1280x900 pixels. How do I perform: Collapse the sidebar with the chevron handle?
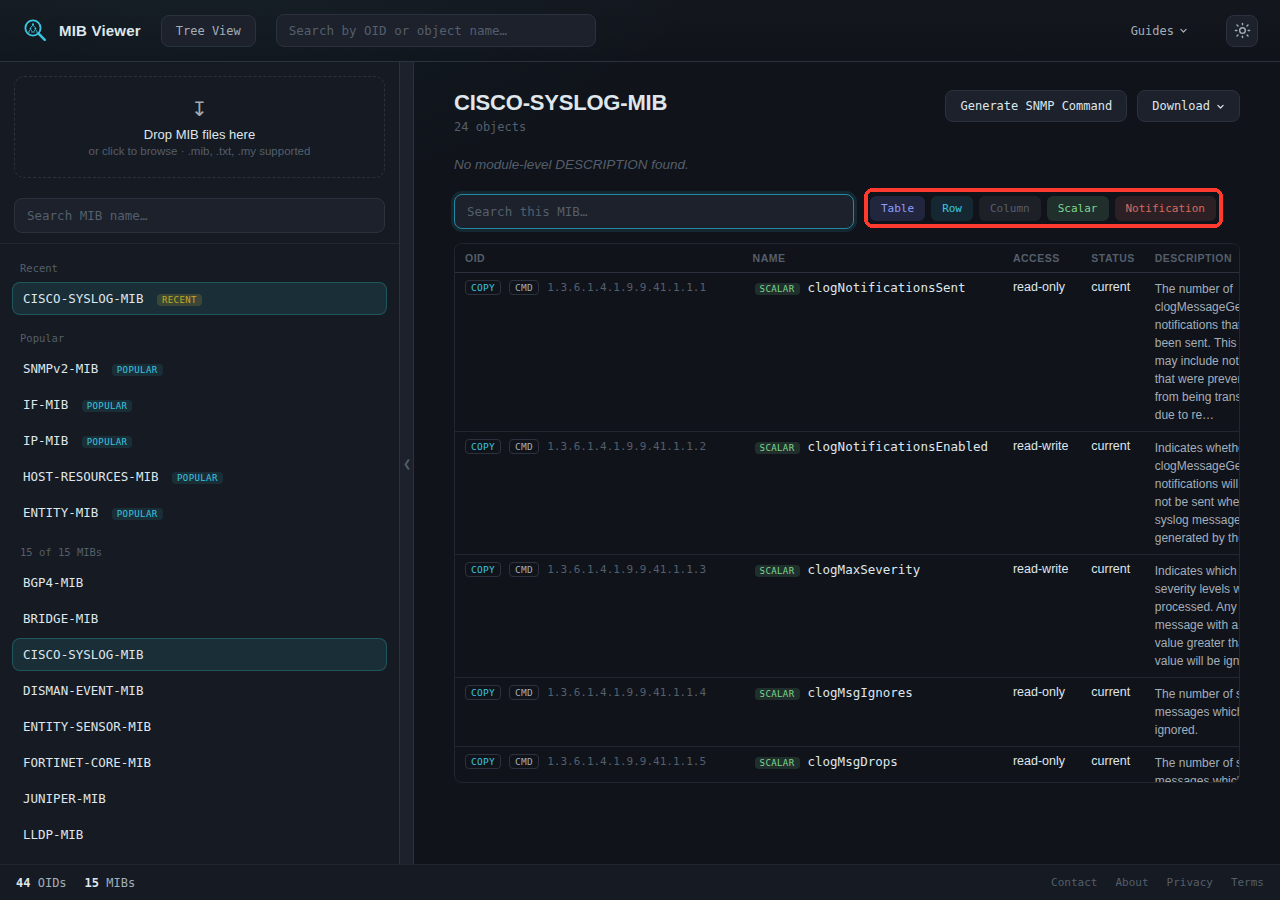point(407,464)
